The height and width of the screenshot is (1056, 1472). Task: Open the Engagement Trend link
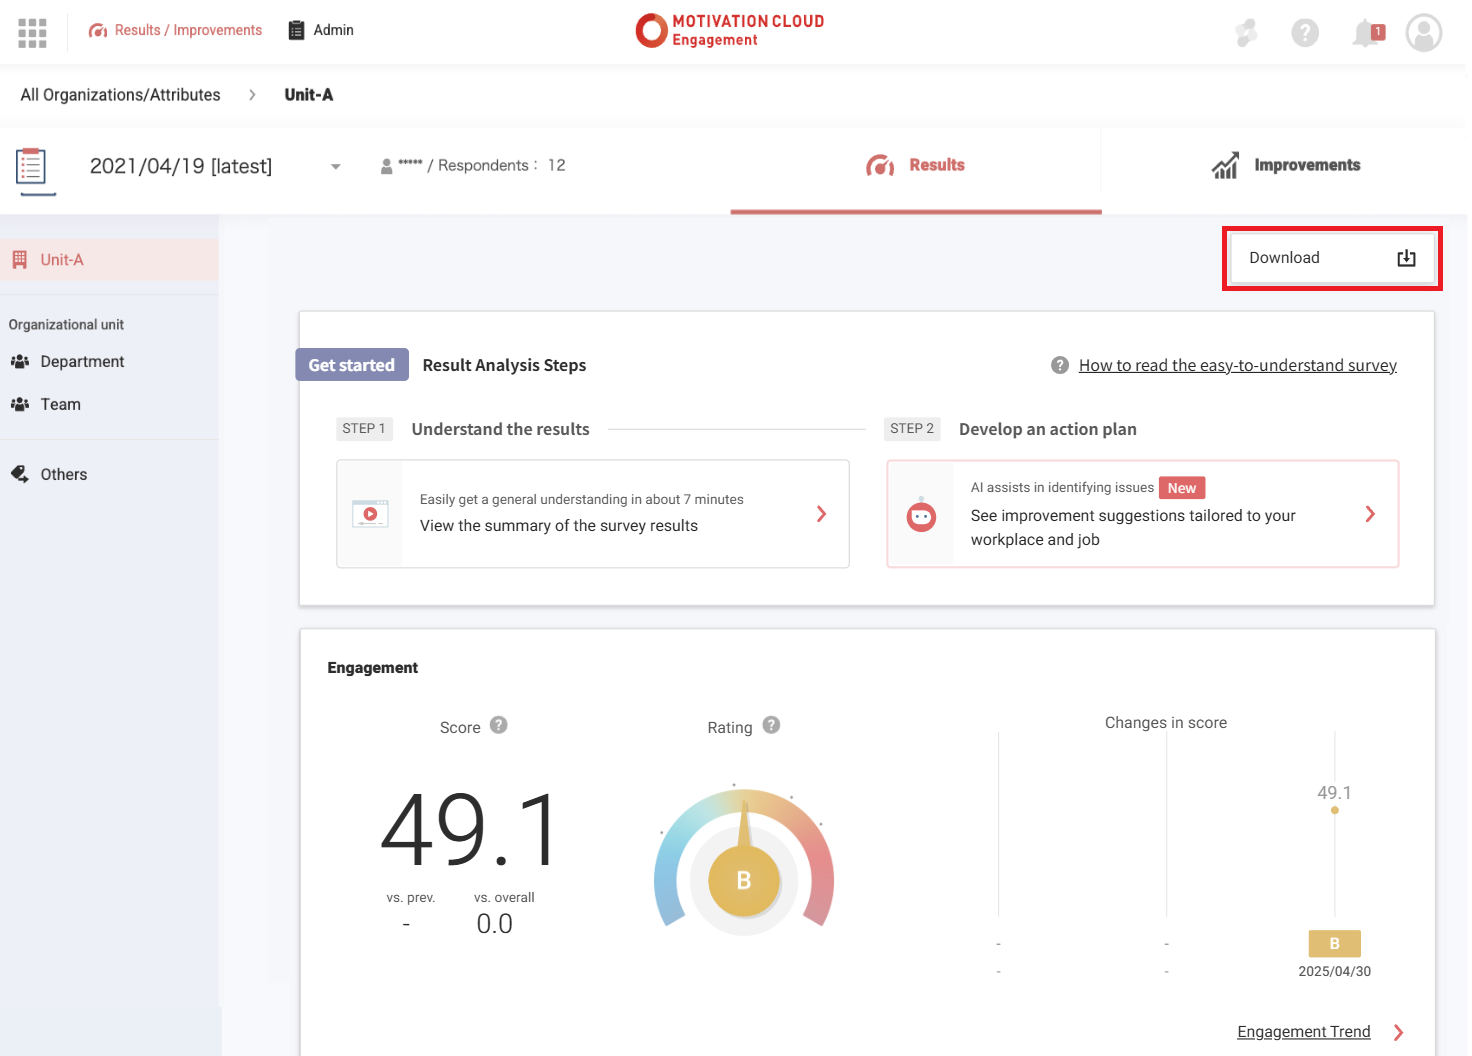click(1303, 1032)
